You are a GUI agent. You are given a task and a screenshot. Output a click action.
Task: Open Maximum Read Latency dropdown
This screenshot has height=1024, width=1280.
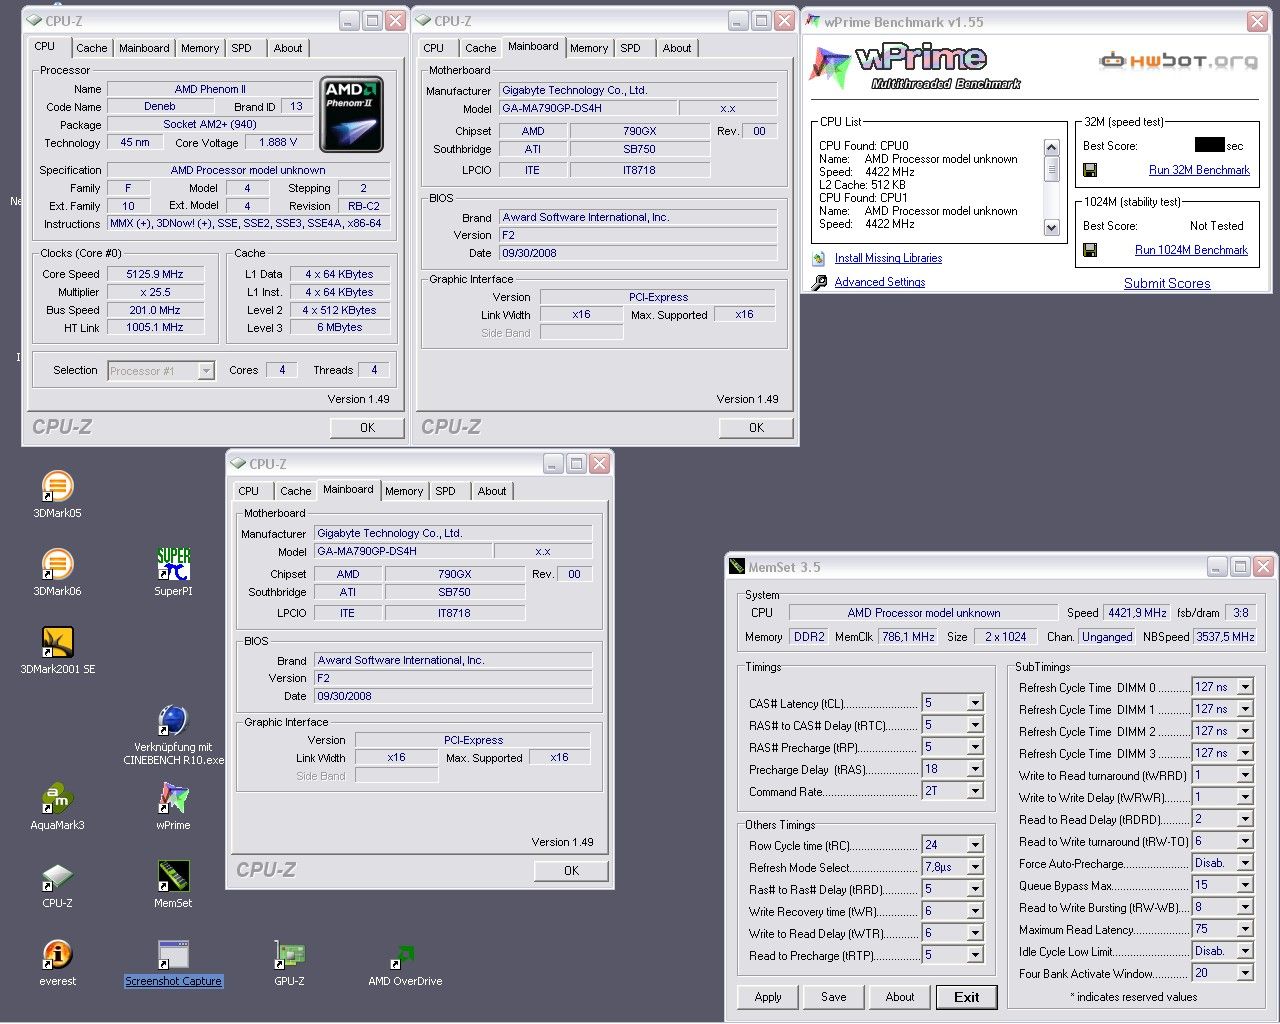pyautogui.click(x=1245, y=929)
